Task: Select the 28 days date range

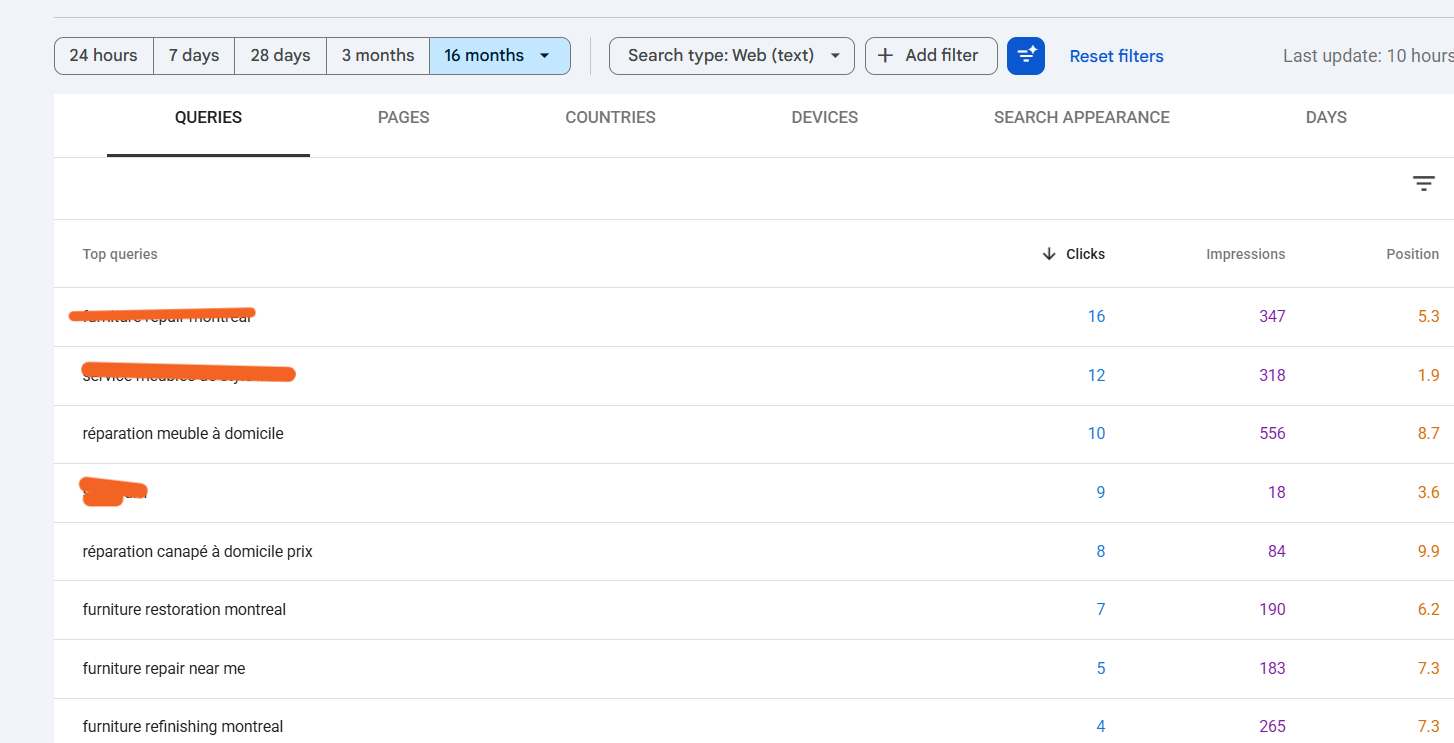Action: tap(280, 56)
